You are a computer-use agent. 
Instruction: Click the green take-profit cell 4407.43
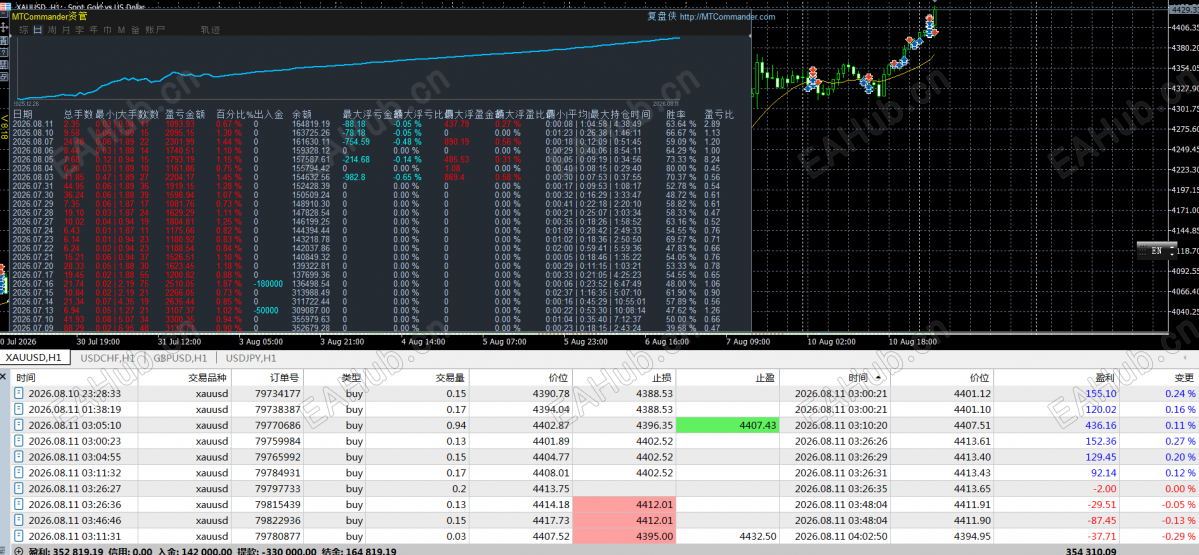[x=728, y=425]
